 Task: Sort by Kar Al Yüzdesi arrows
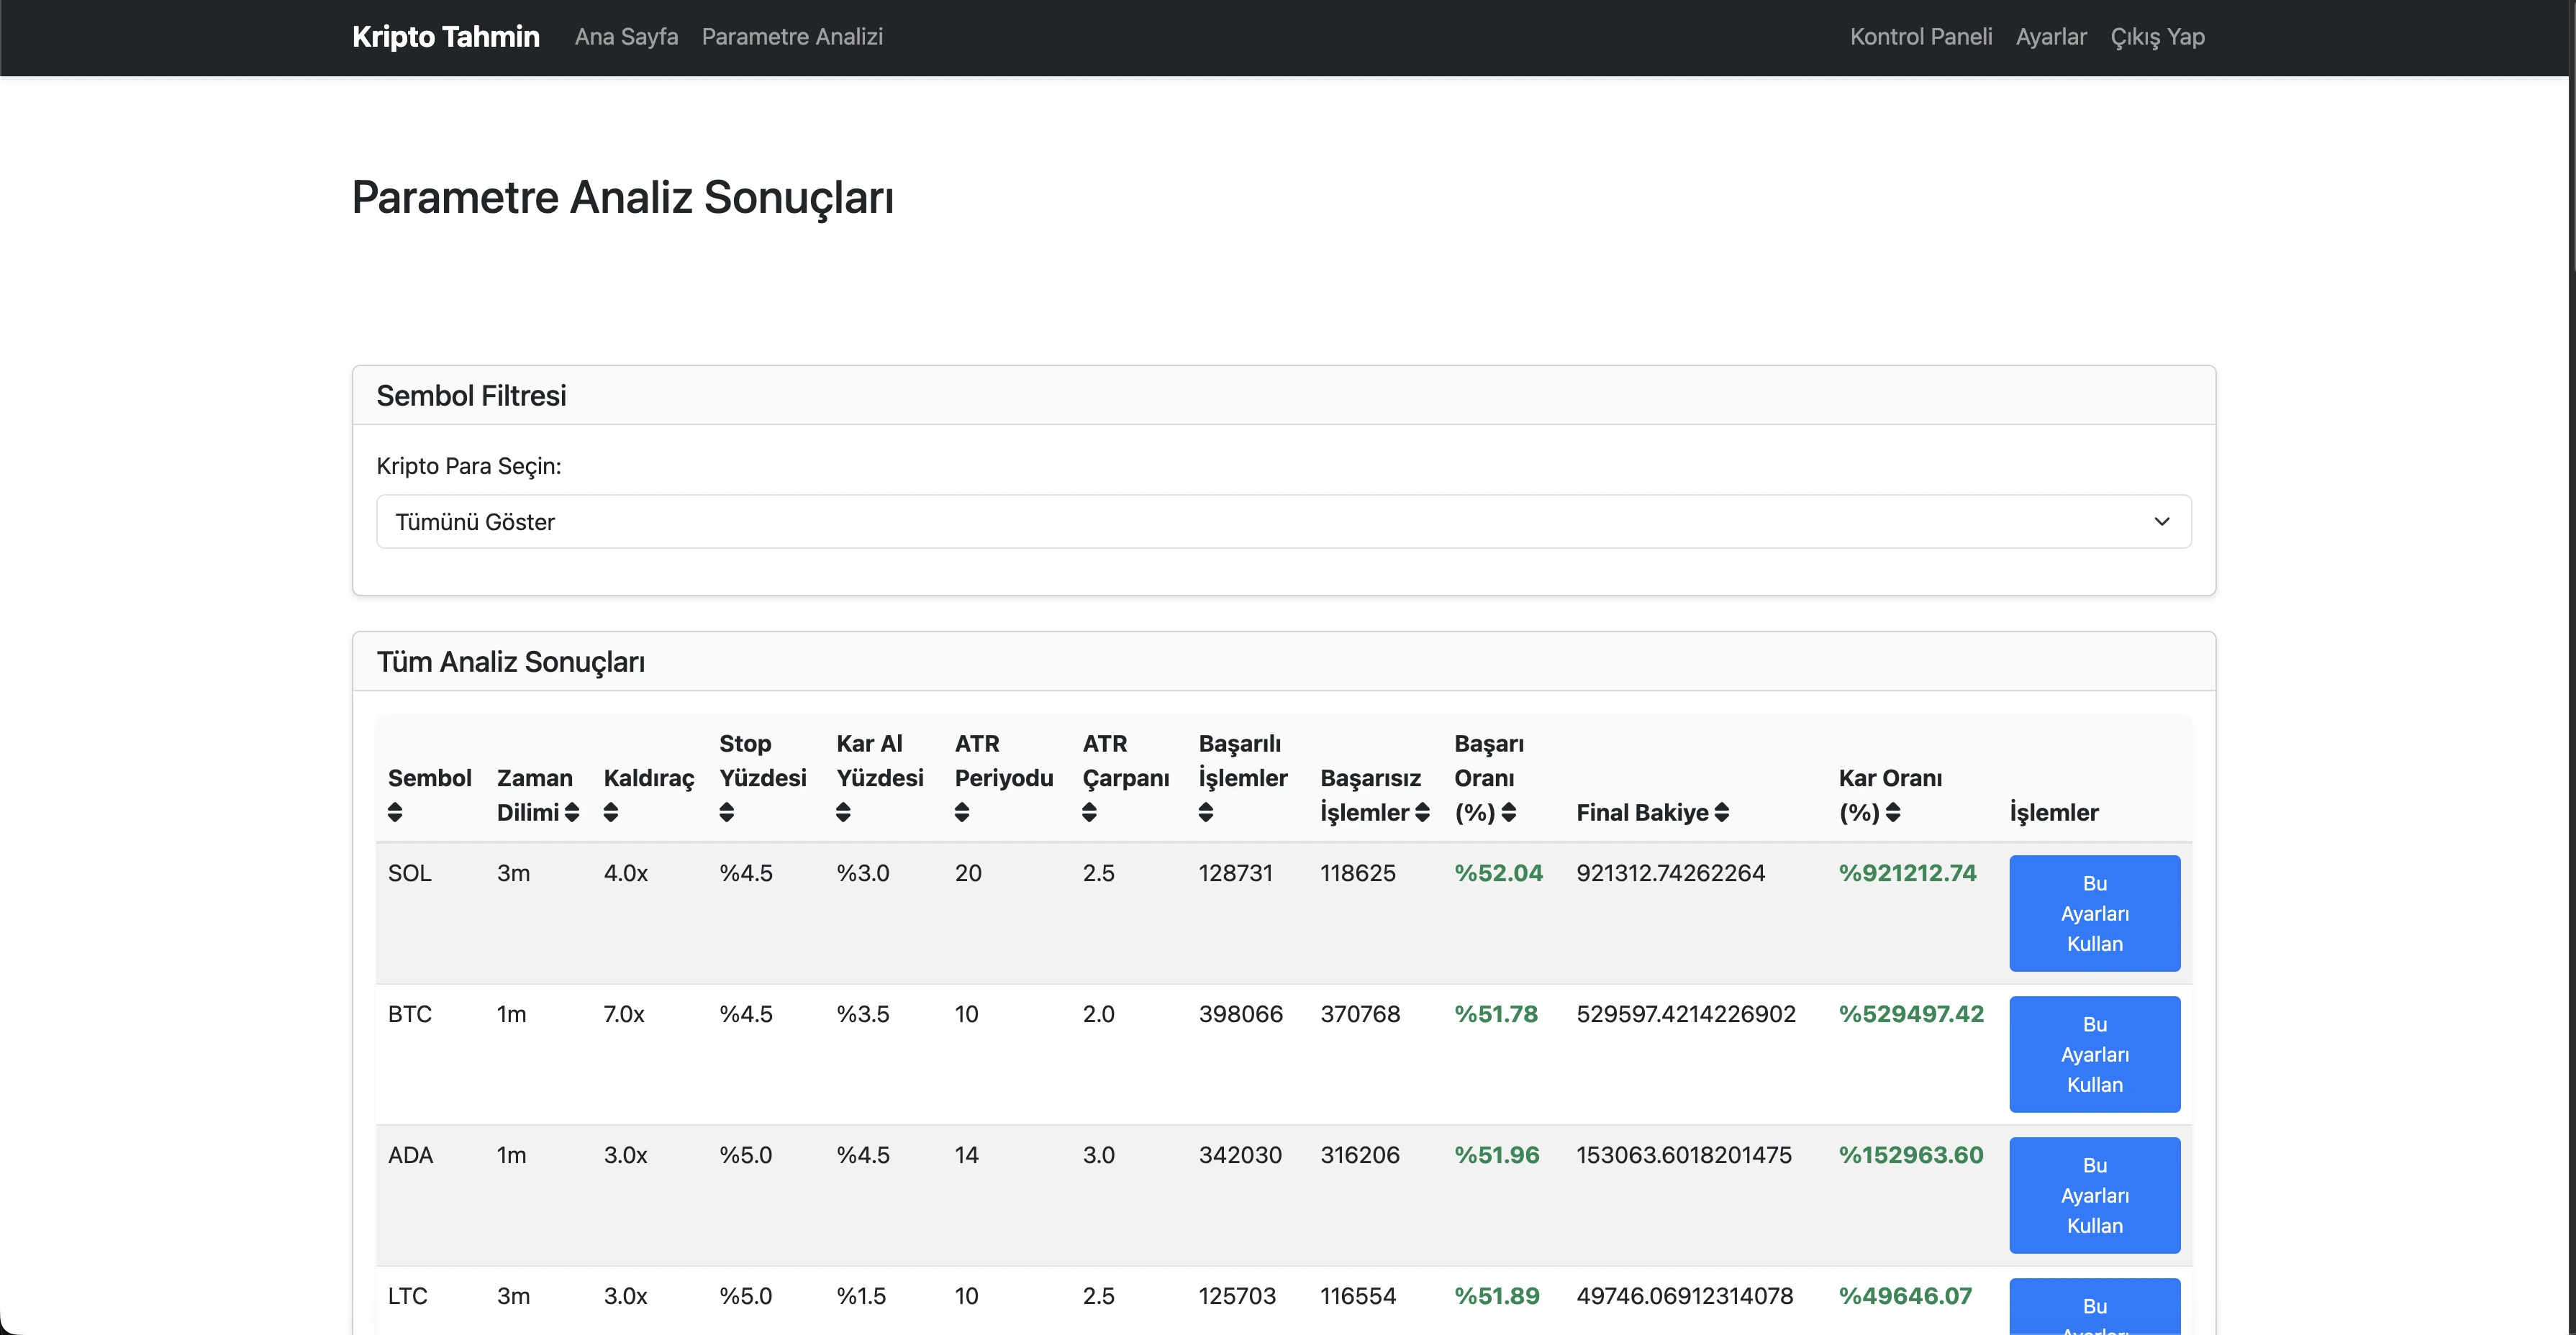(x=844, y=813)
